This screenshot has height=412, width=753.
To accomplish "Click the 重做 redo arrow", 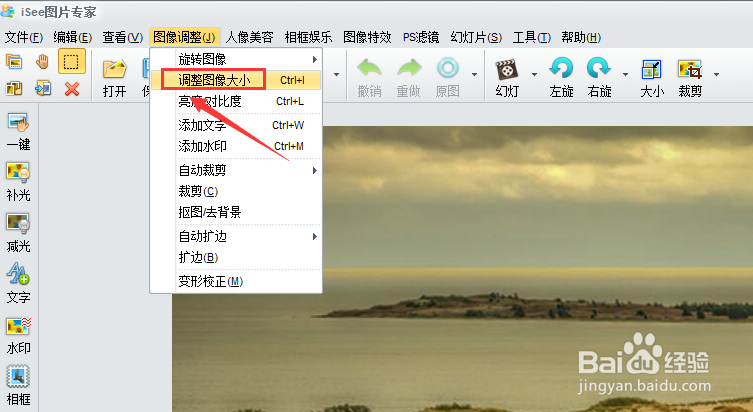I will point(409,78).
